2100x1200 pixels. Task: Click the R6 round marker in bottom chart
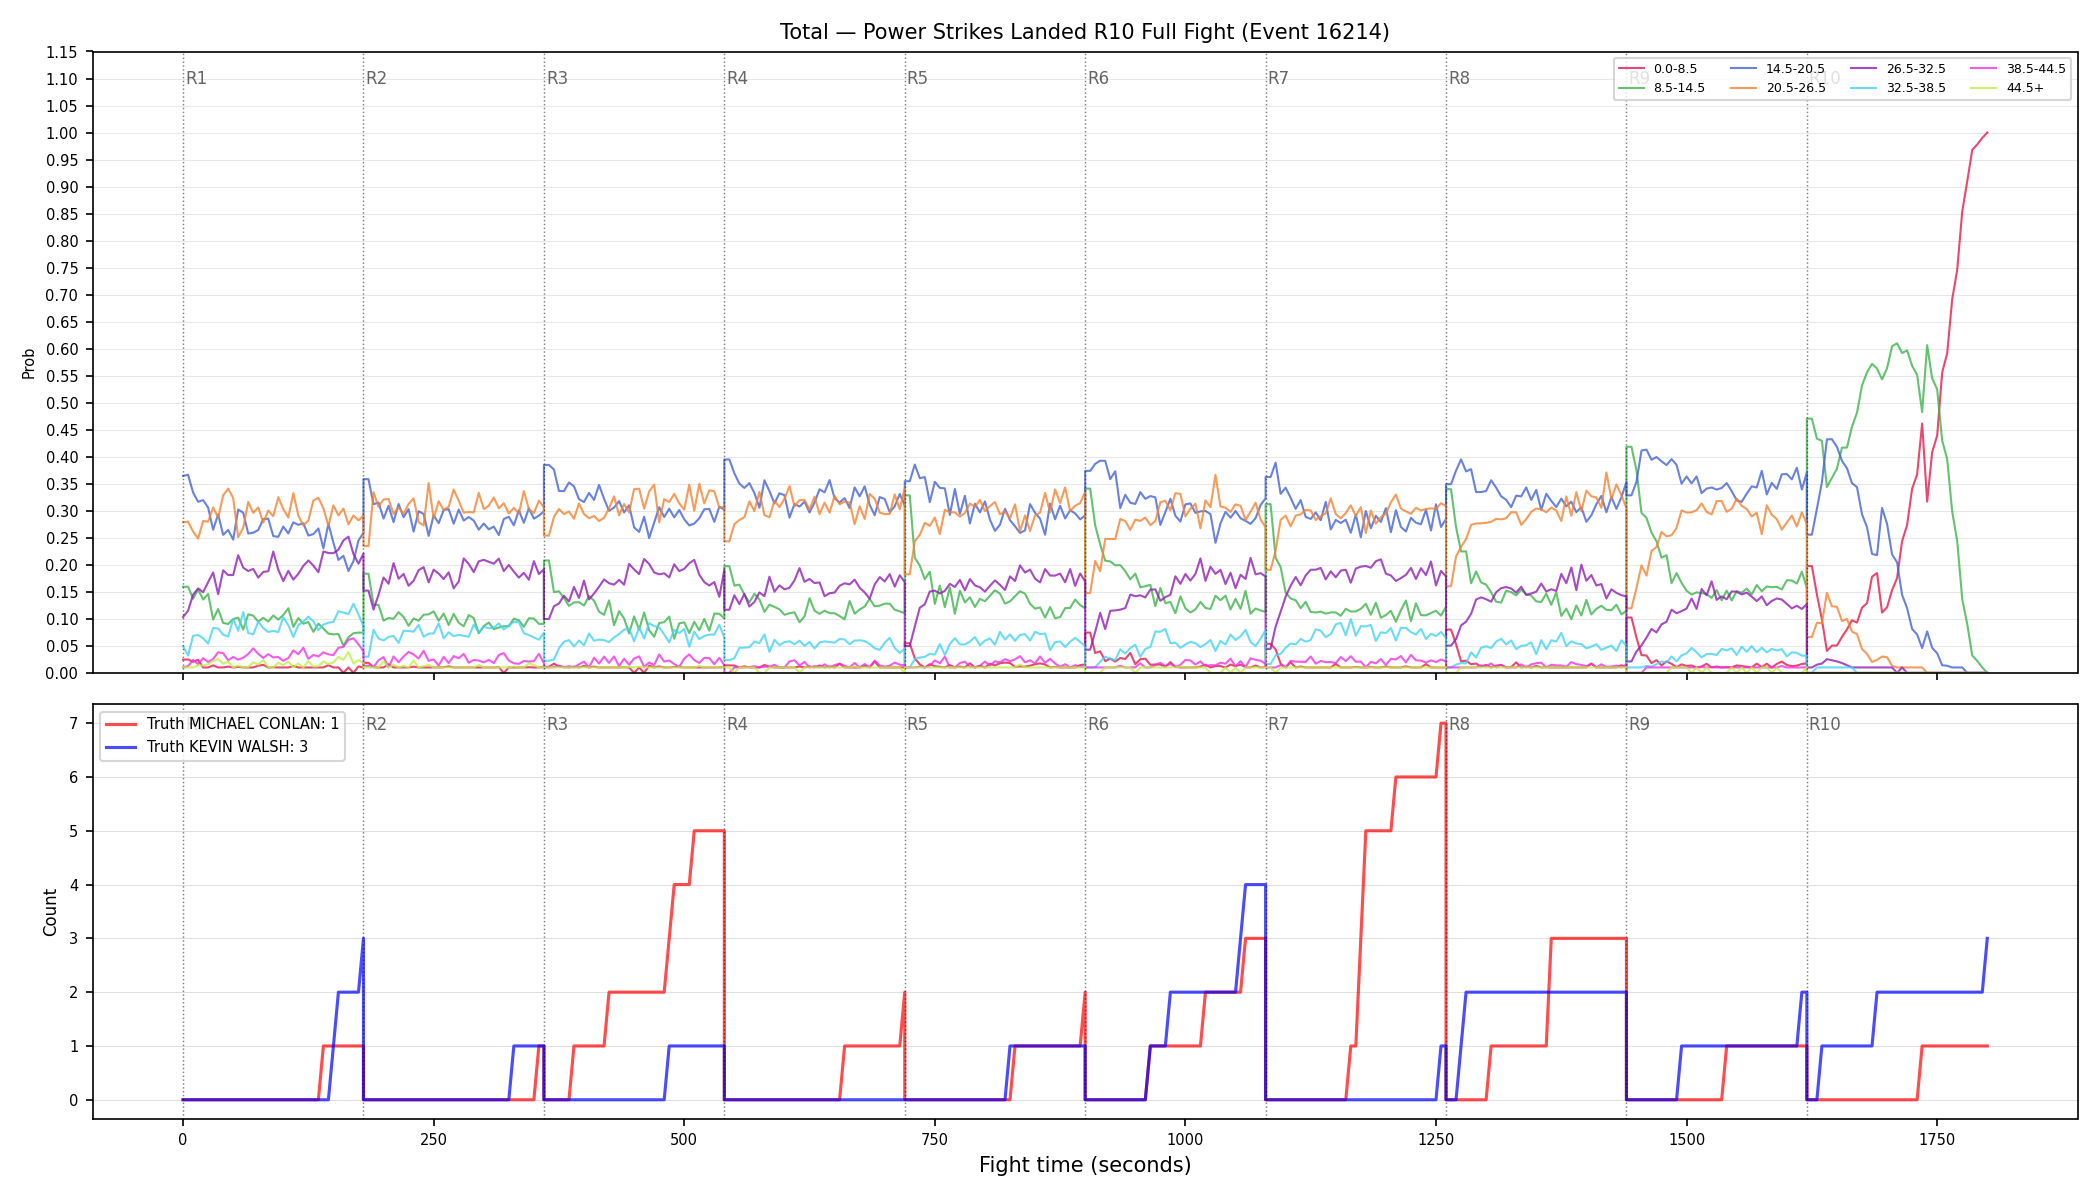1098,724
